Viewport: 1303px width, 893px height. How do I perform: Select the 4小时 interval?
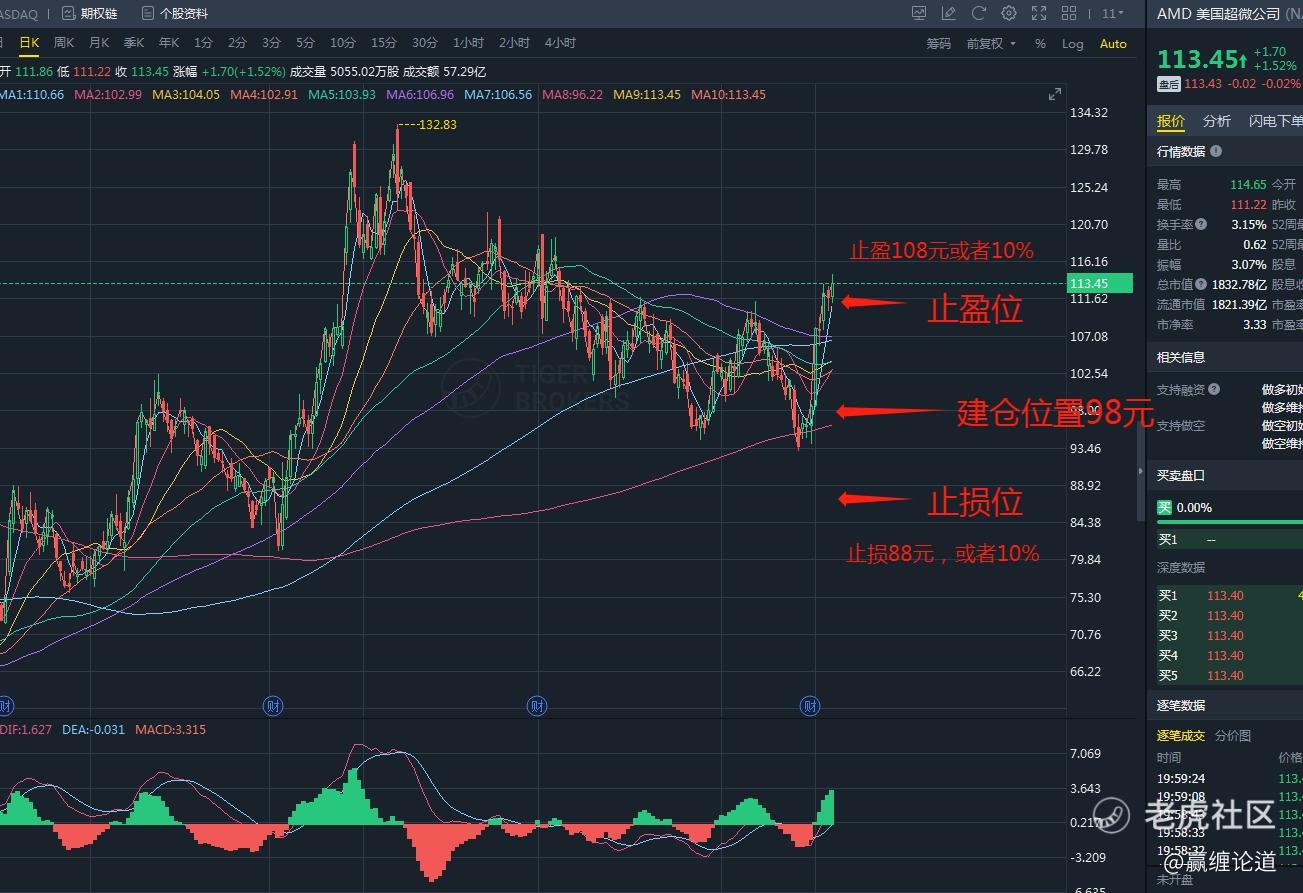[560, 43]
